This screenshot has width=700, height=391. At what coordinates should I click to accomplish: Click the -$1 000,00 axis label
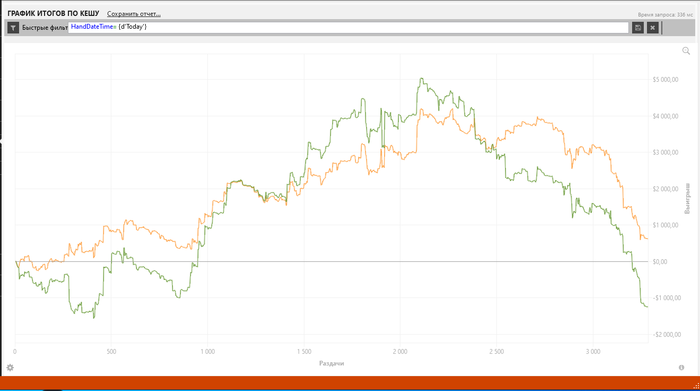[667, 298]
